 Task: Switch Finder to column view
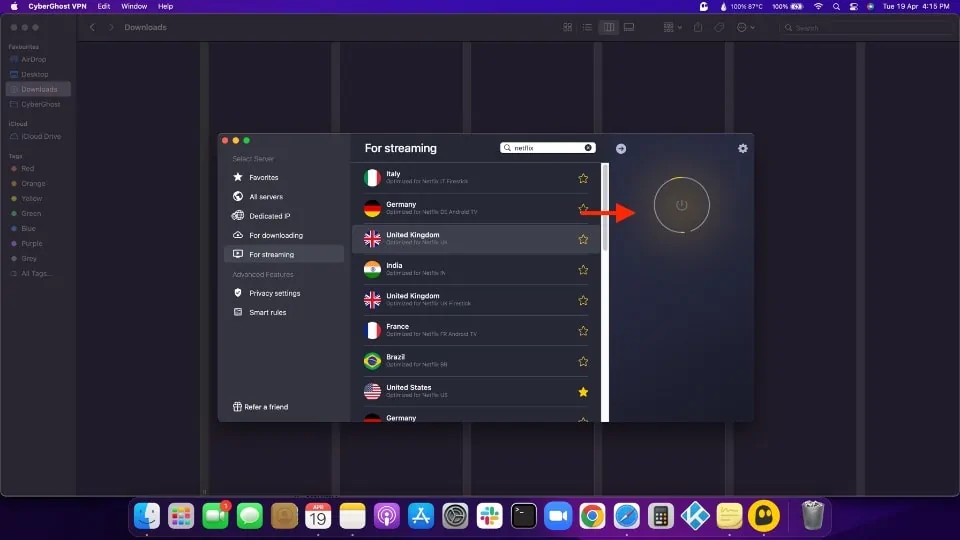609,27
